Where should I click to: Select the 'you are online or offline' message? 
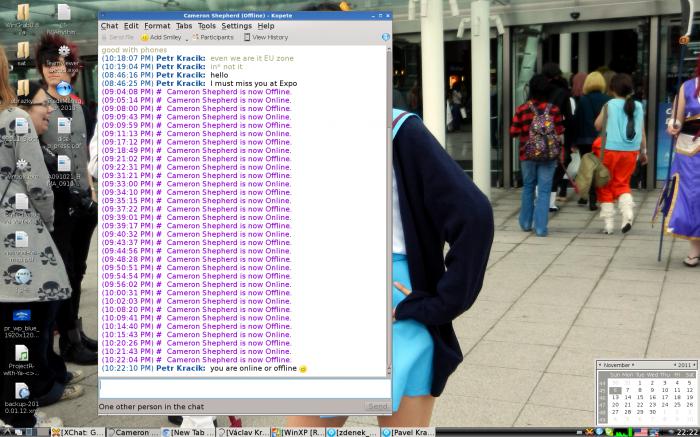click(x=254, y=368)
